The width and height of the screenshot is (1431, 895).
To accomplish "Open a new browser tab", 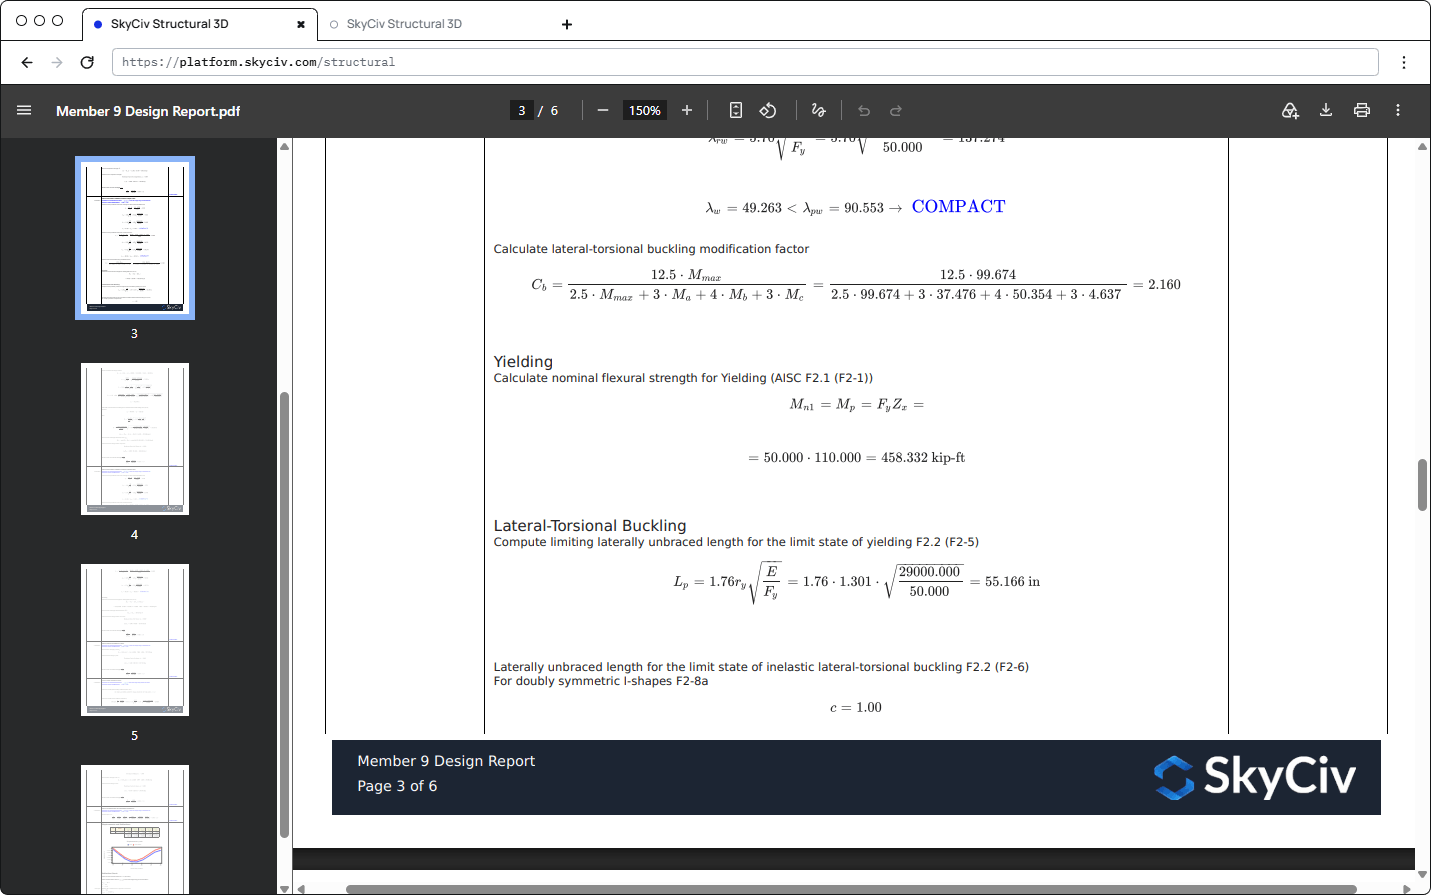I will [x=567, y=24].
